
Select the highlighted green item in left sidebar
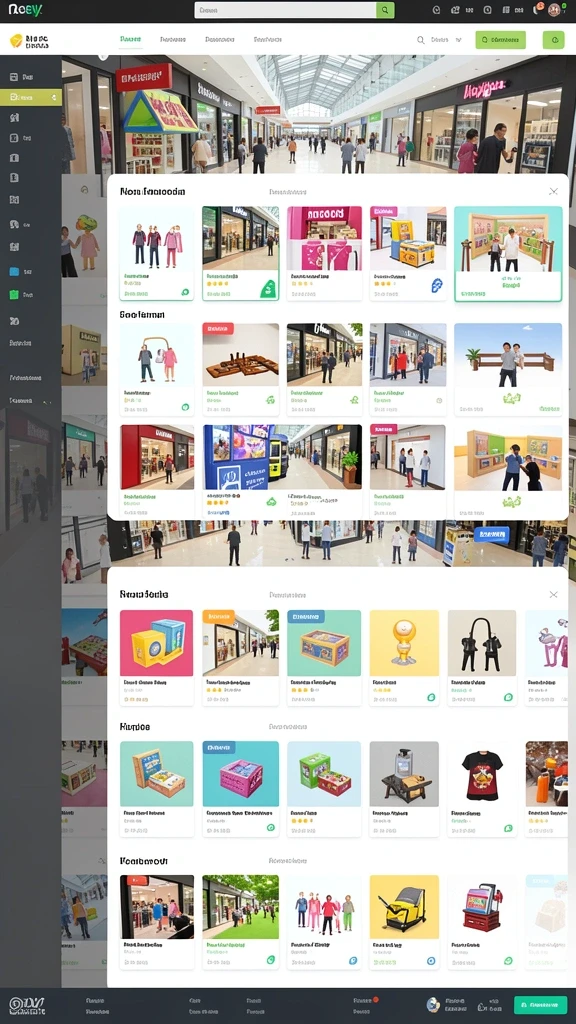[x=31, y=97]
